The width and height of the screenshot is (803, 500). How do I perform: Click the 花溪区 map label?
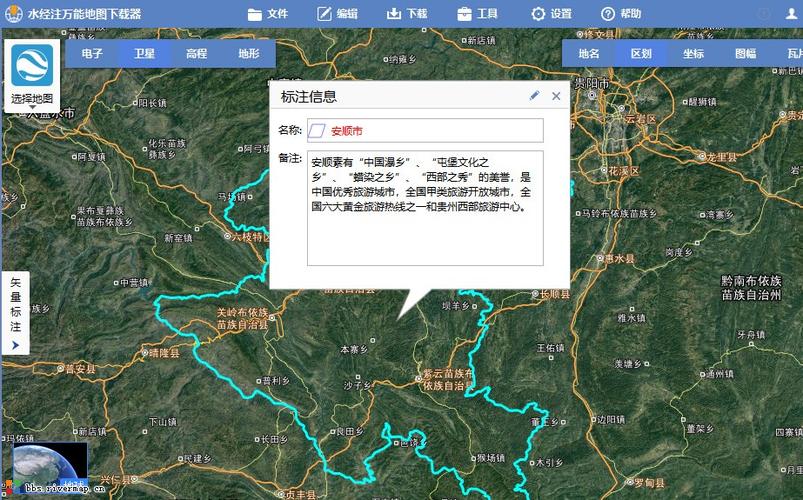pyautogui.click(x=624, y=171)
